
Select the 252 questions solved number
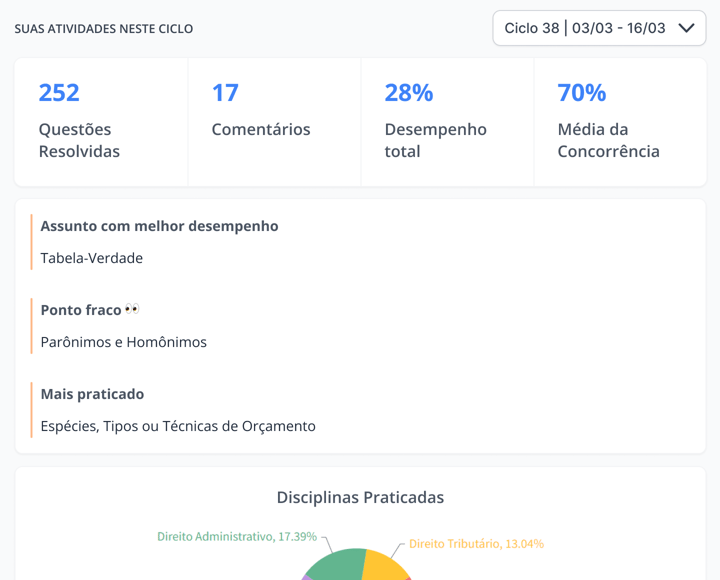(59, 93)
